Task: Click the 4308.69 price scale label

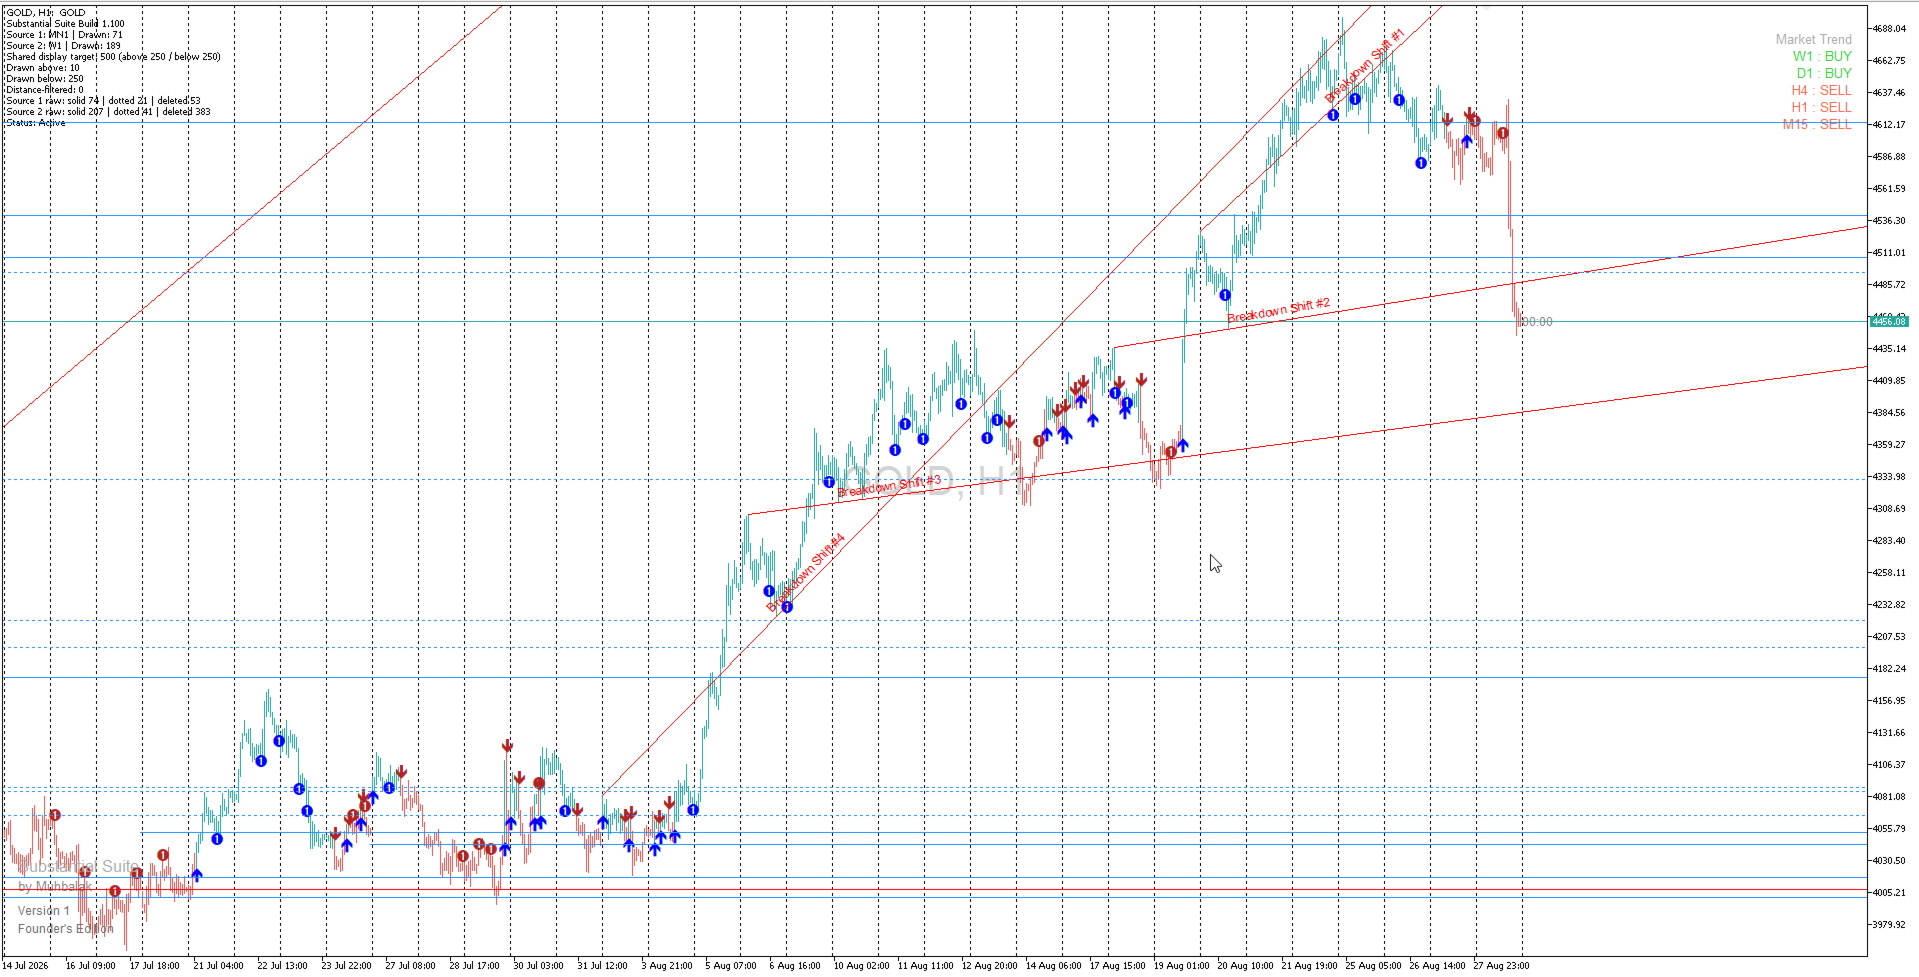Action: pyautogui.click(x=1889, y=509)
